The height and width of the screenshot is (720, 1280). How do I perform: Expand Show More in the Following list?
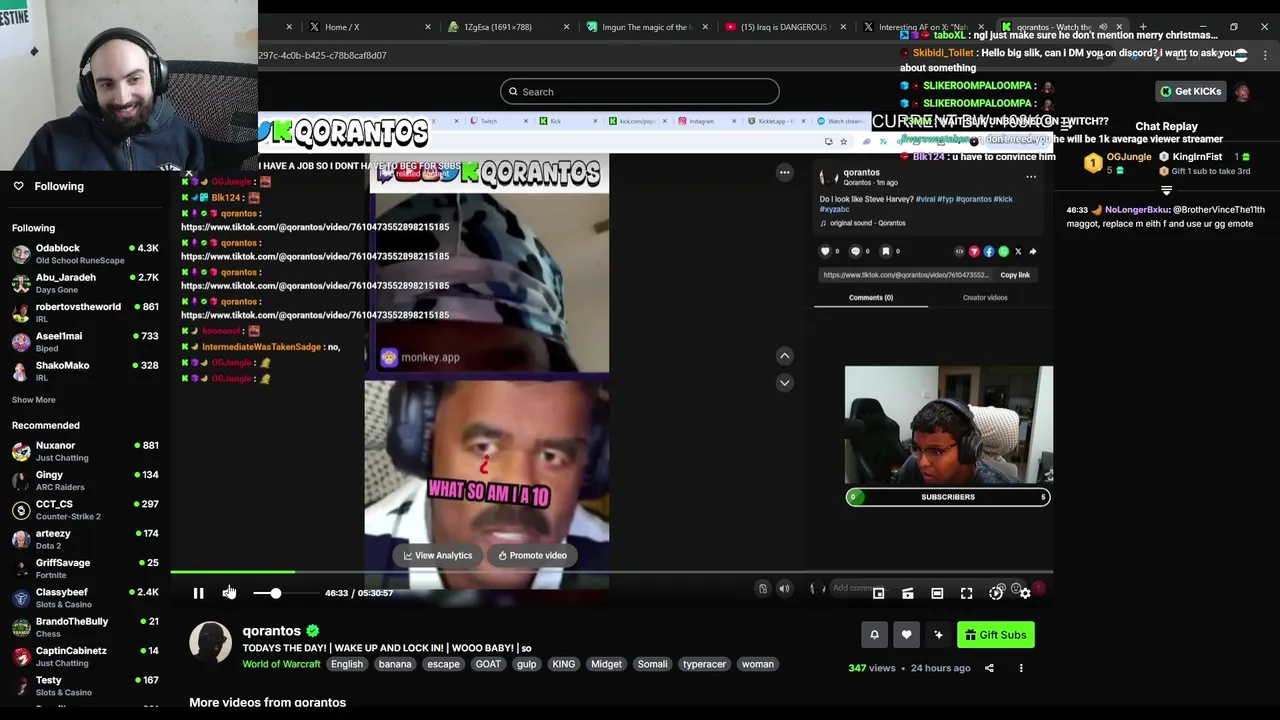click(33, 400)
